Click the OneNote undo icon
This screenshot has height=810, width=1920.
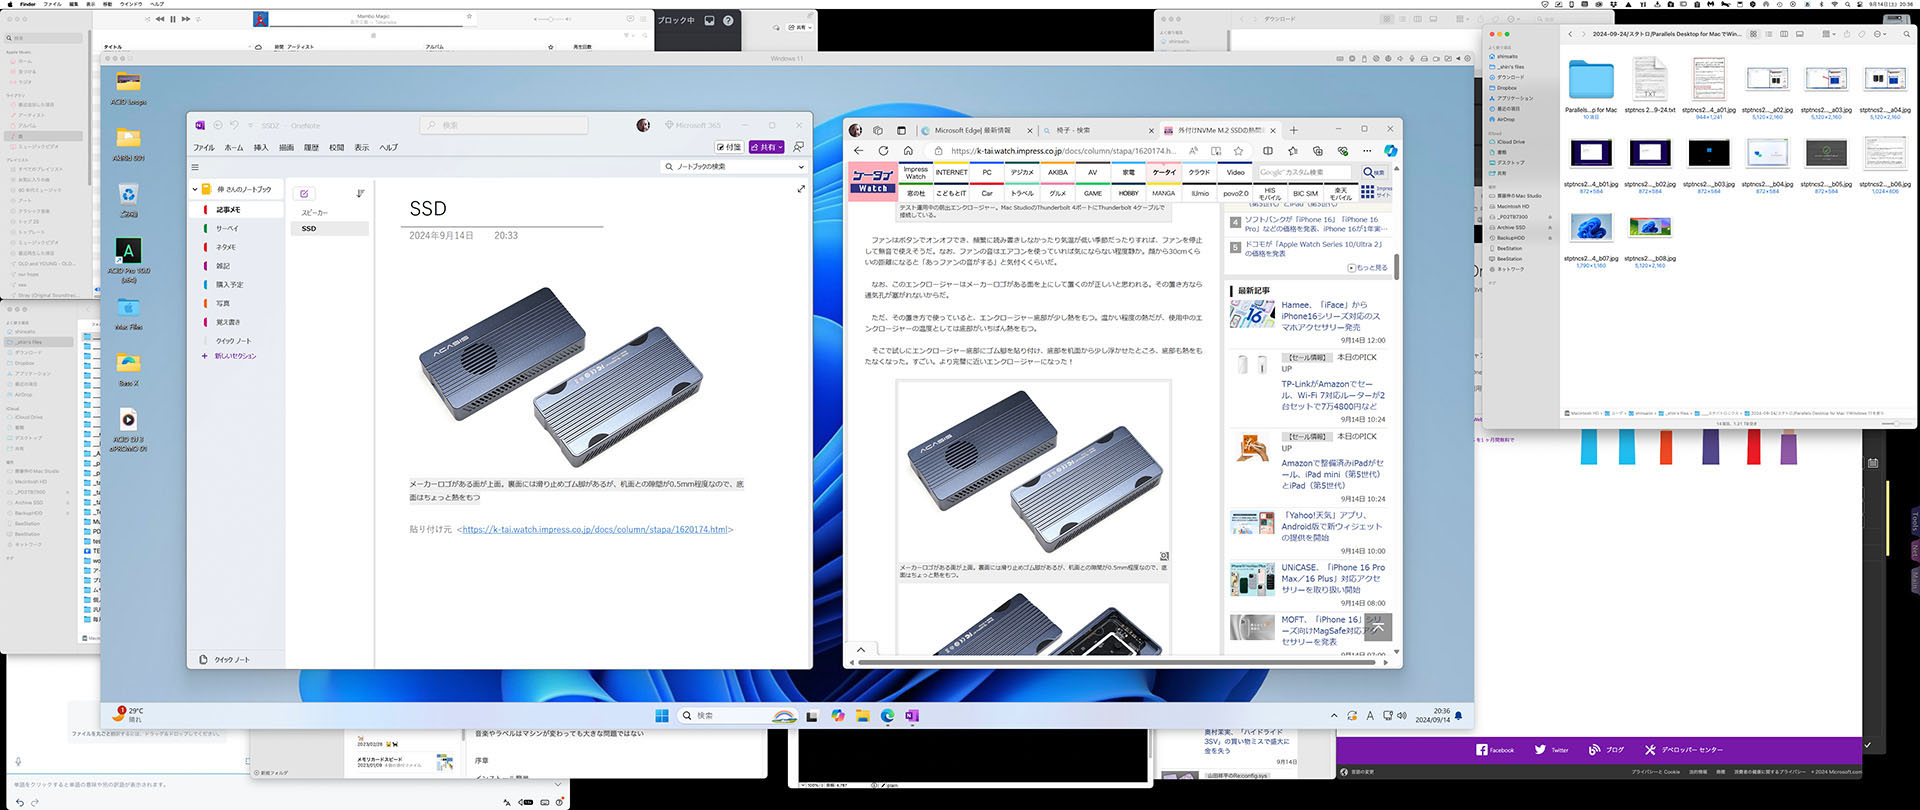click(234, 125)
